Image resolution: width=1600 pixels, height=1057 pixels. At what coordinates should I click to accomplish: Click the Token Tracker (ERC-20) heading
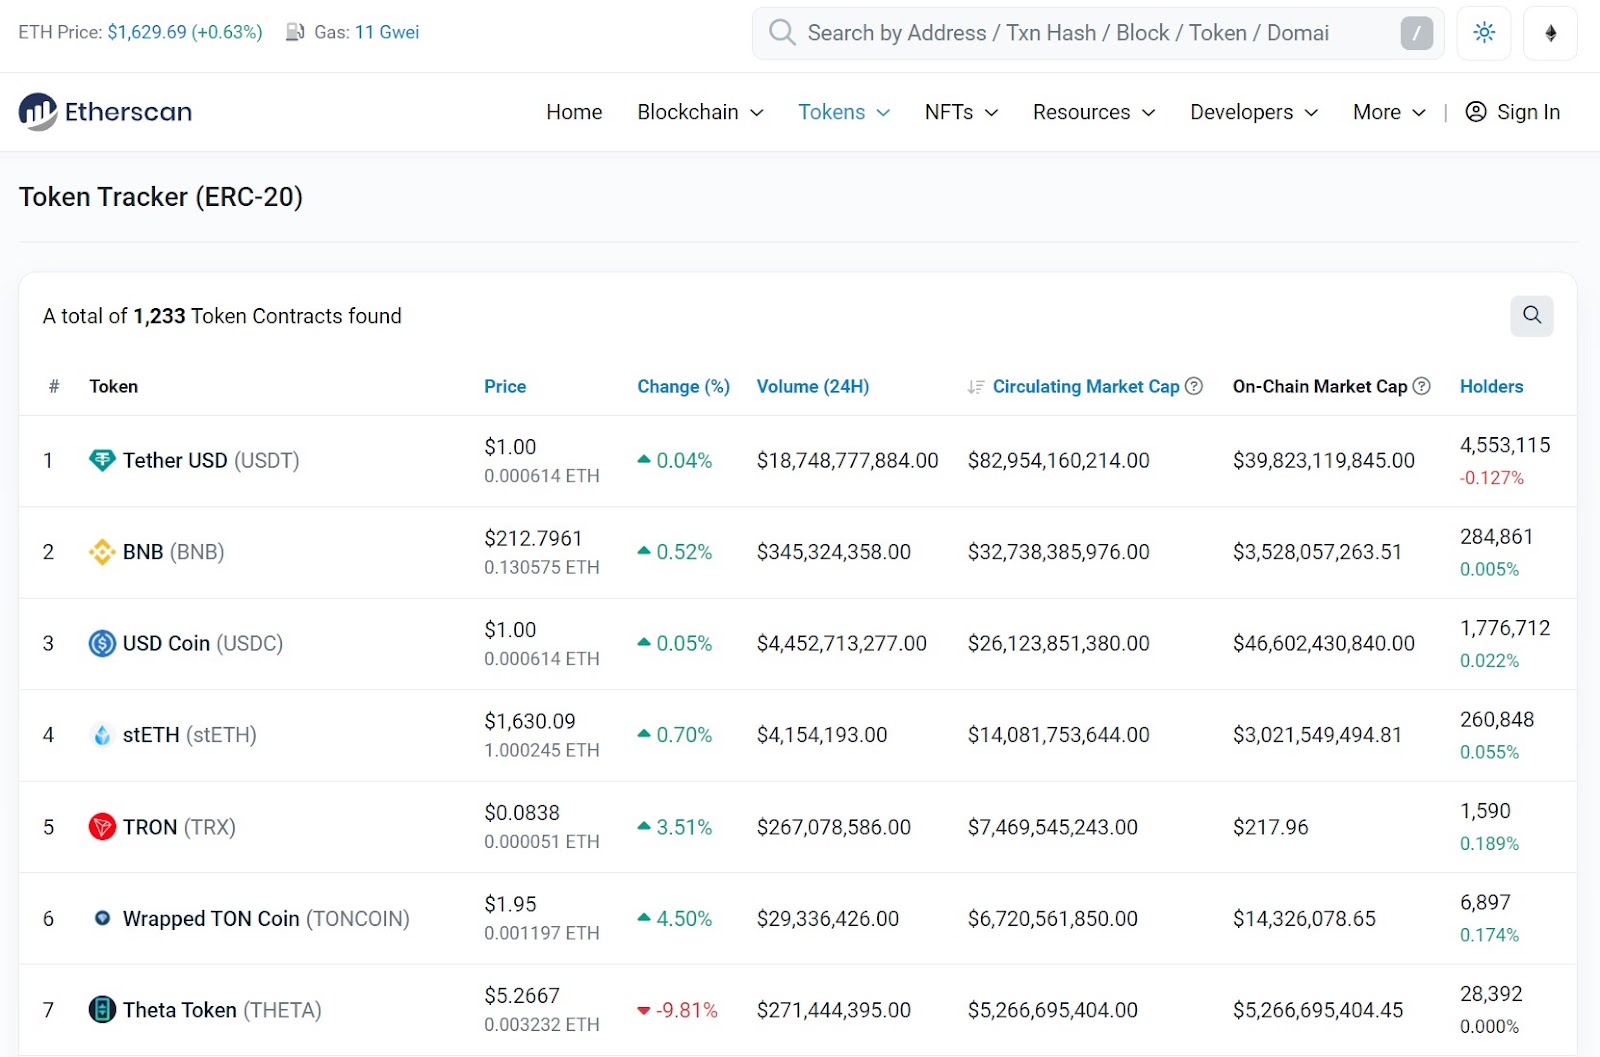click(x=161, y=197)
